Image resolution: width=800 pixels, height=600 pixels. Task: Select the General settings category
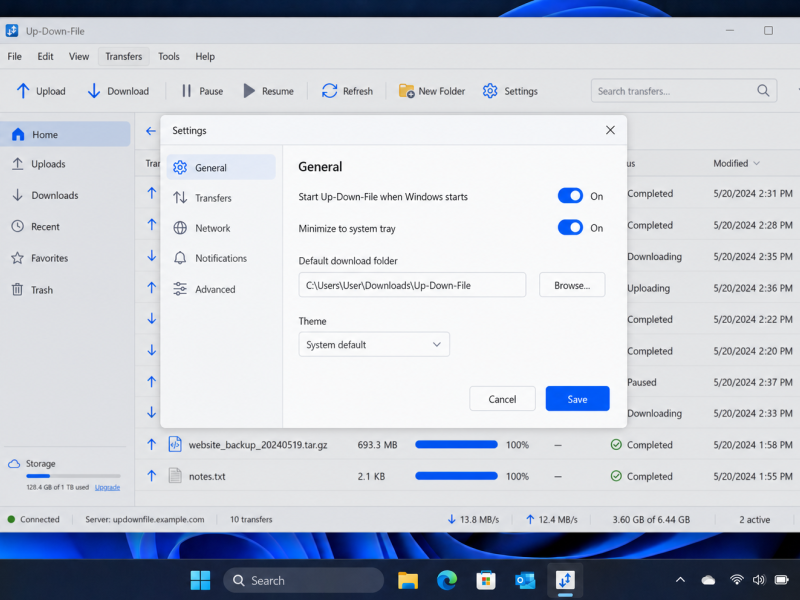tap(221, 167)
